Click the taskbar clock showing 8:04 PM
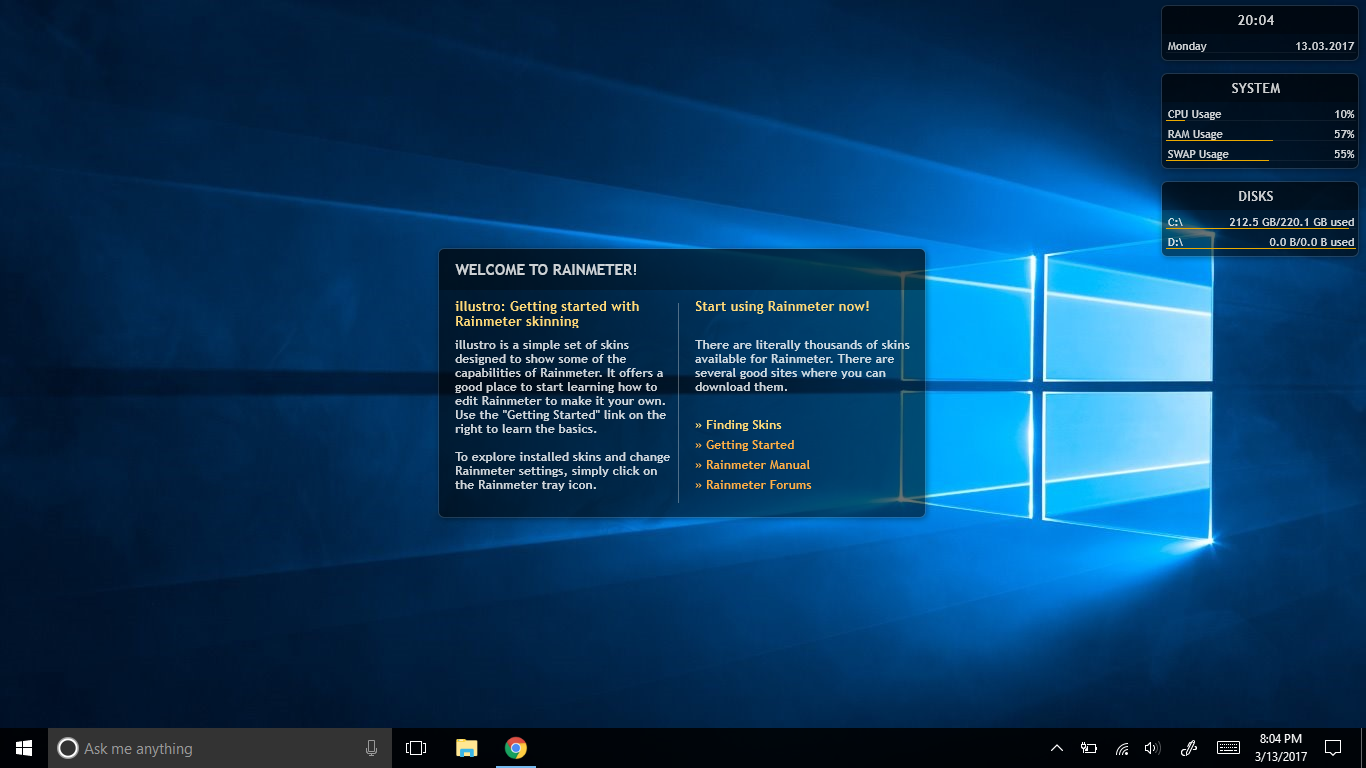This screenshot has height=768, width=1366. point(1281,748)
